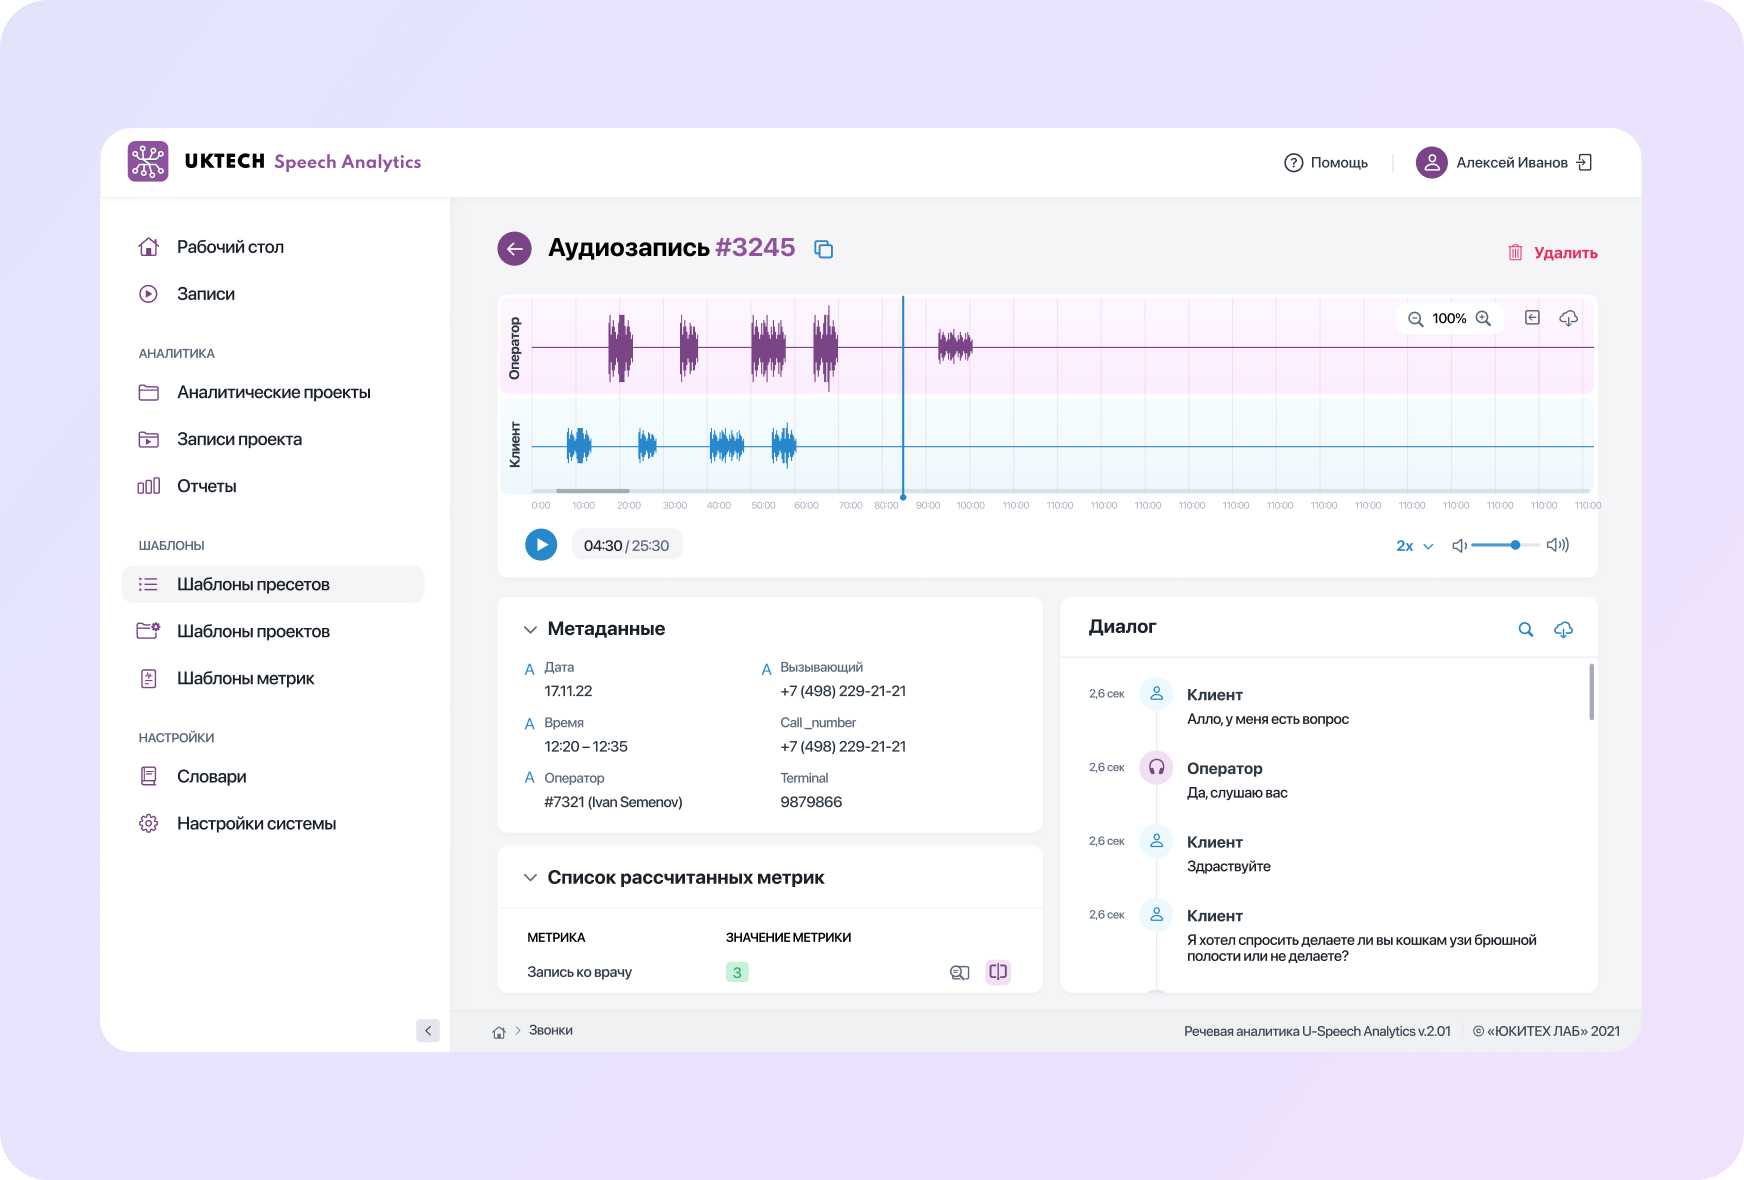
Task: Play the audio recording
Action: (541, 545)
